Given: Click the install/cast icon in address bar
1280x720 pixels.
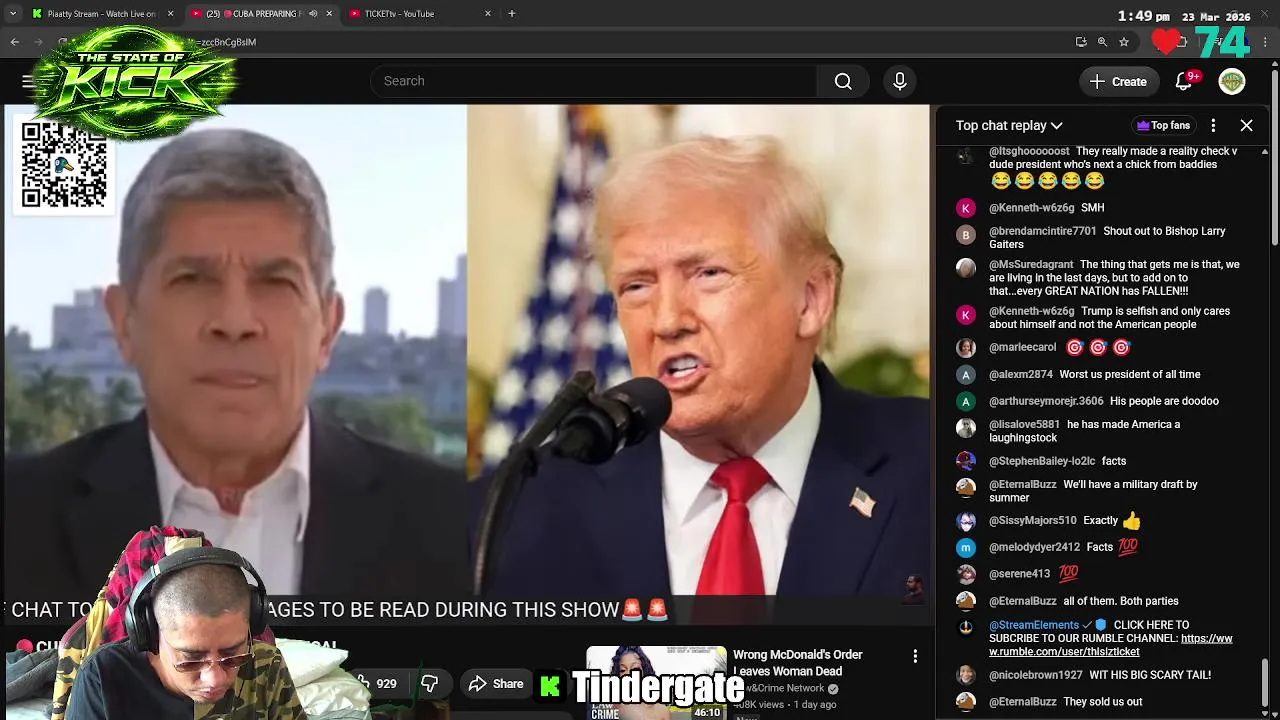Looking at the screenshot, I should pyautogui.click(x=1081, y=42).
